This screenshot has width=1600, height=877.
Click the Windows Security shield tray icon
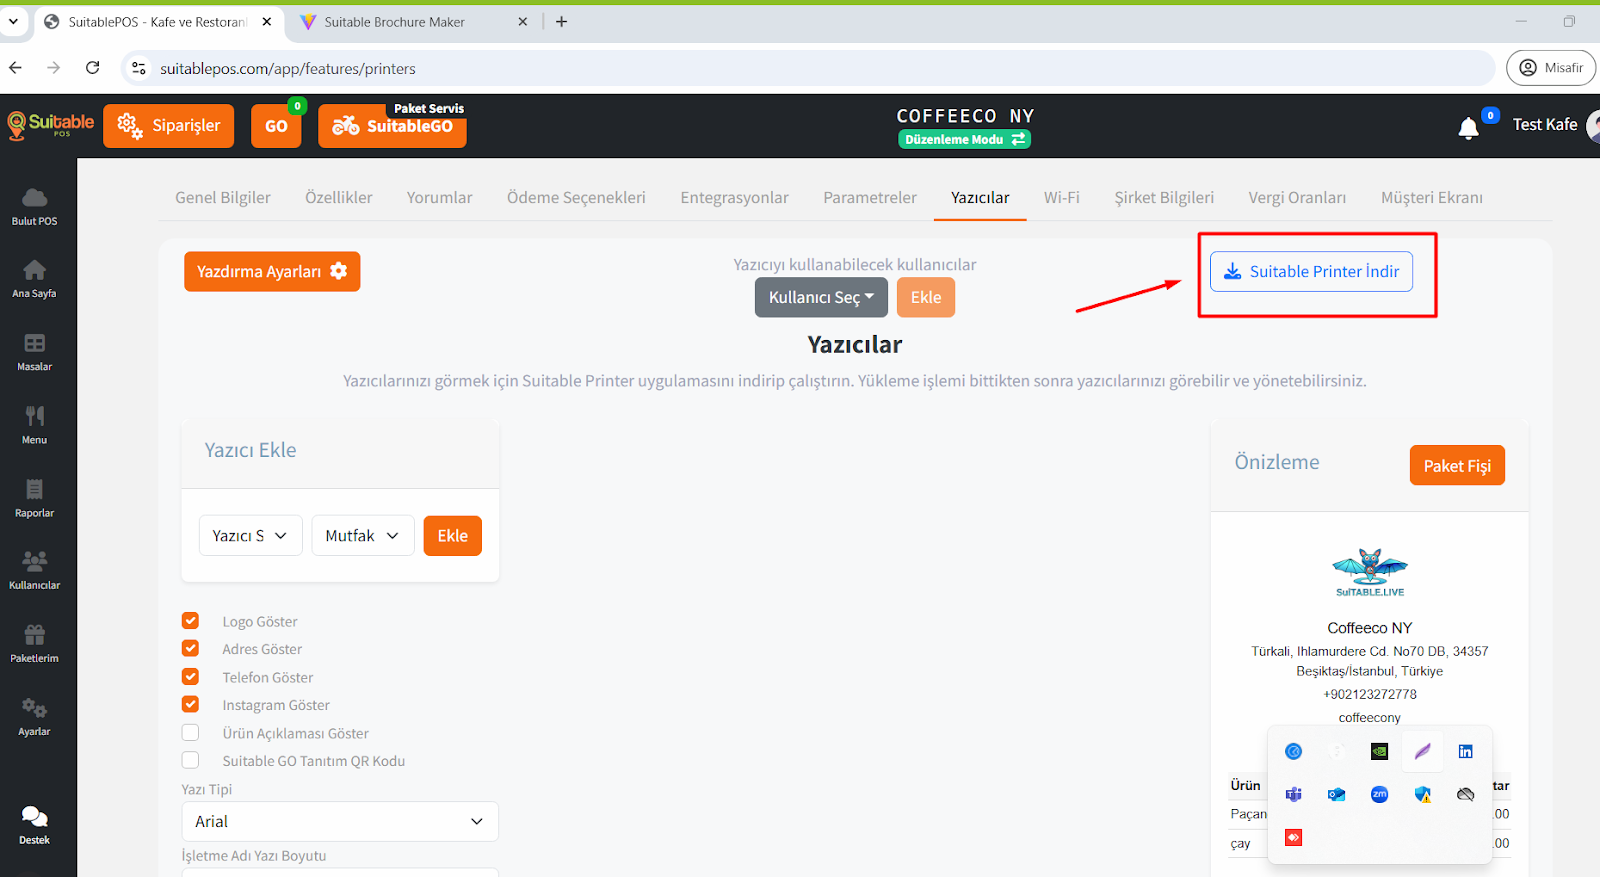(x=1422, y=794)
